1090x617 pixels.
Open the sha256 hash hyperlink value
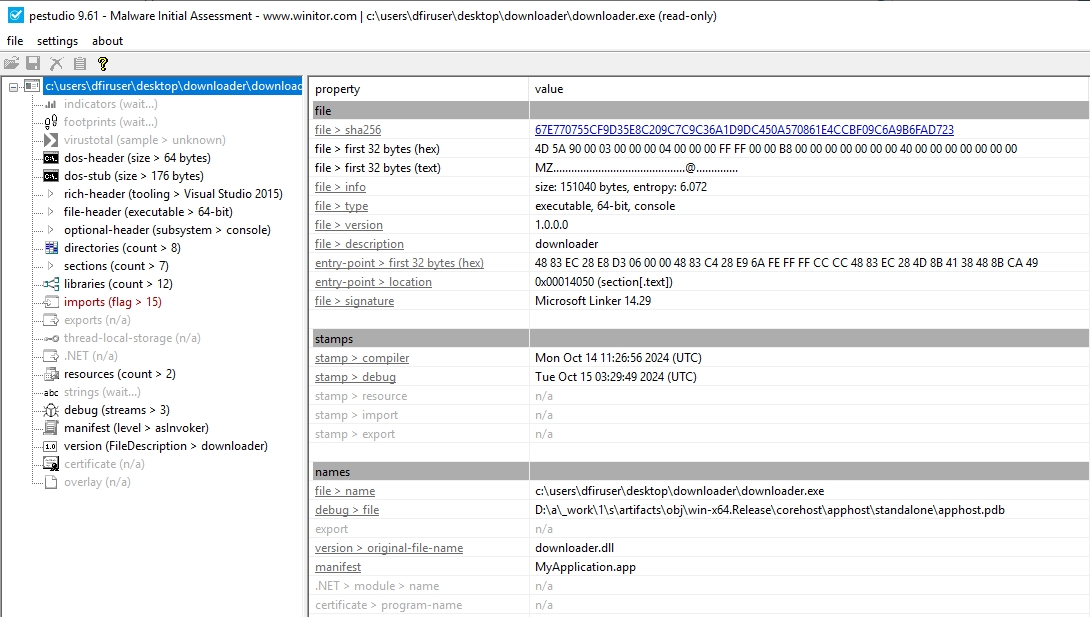click(x=744, y=130)
